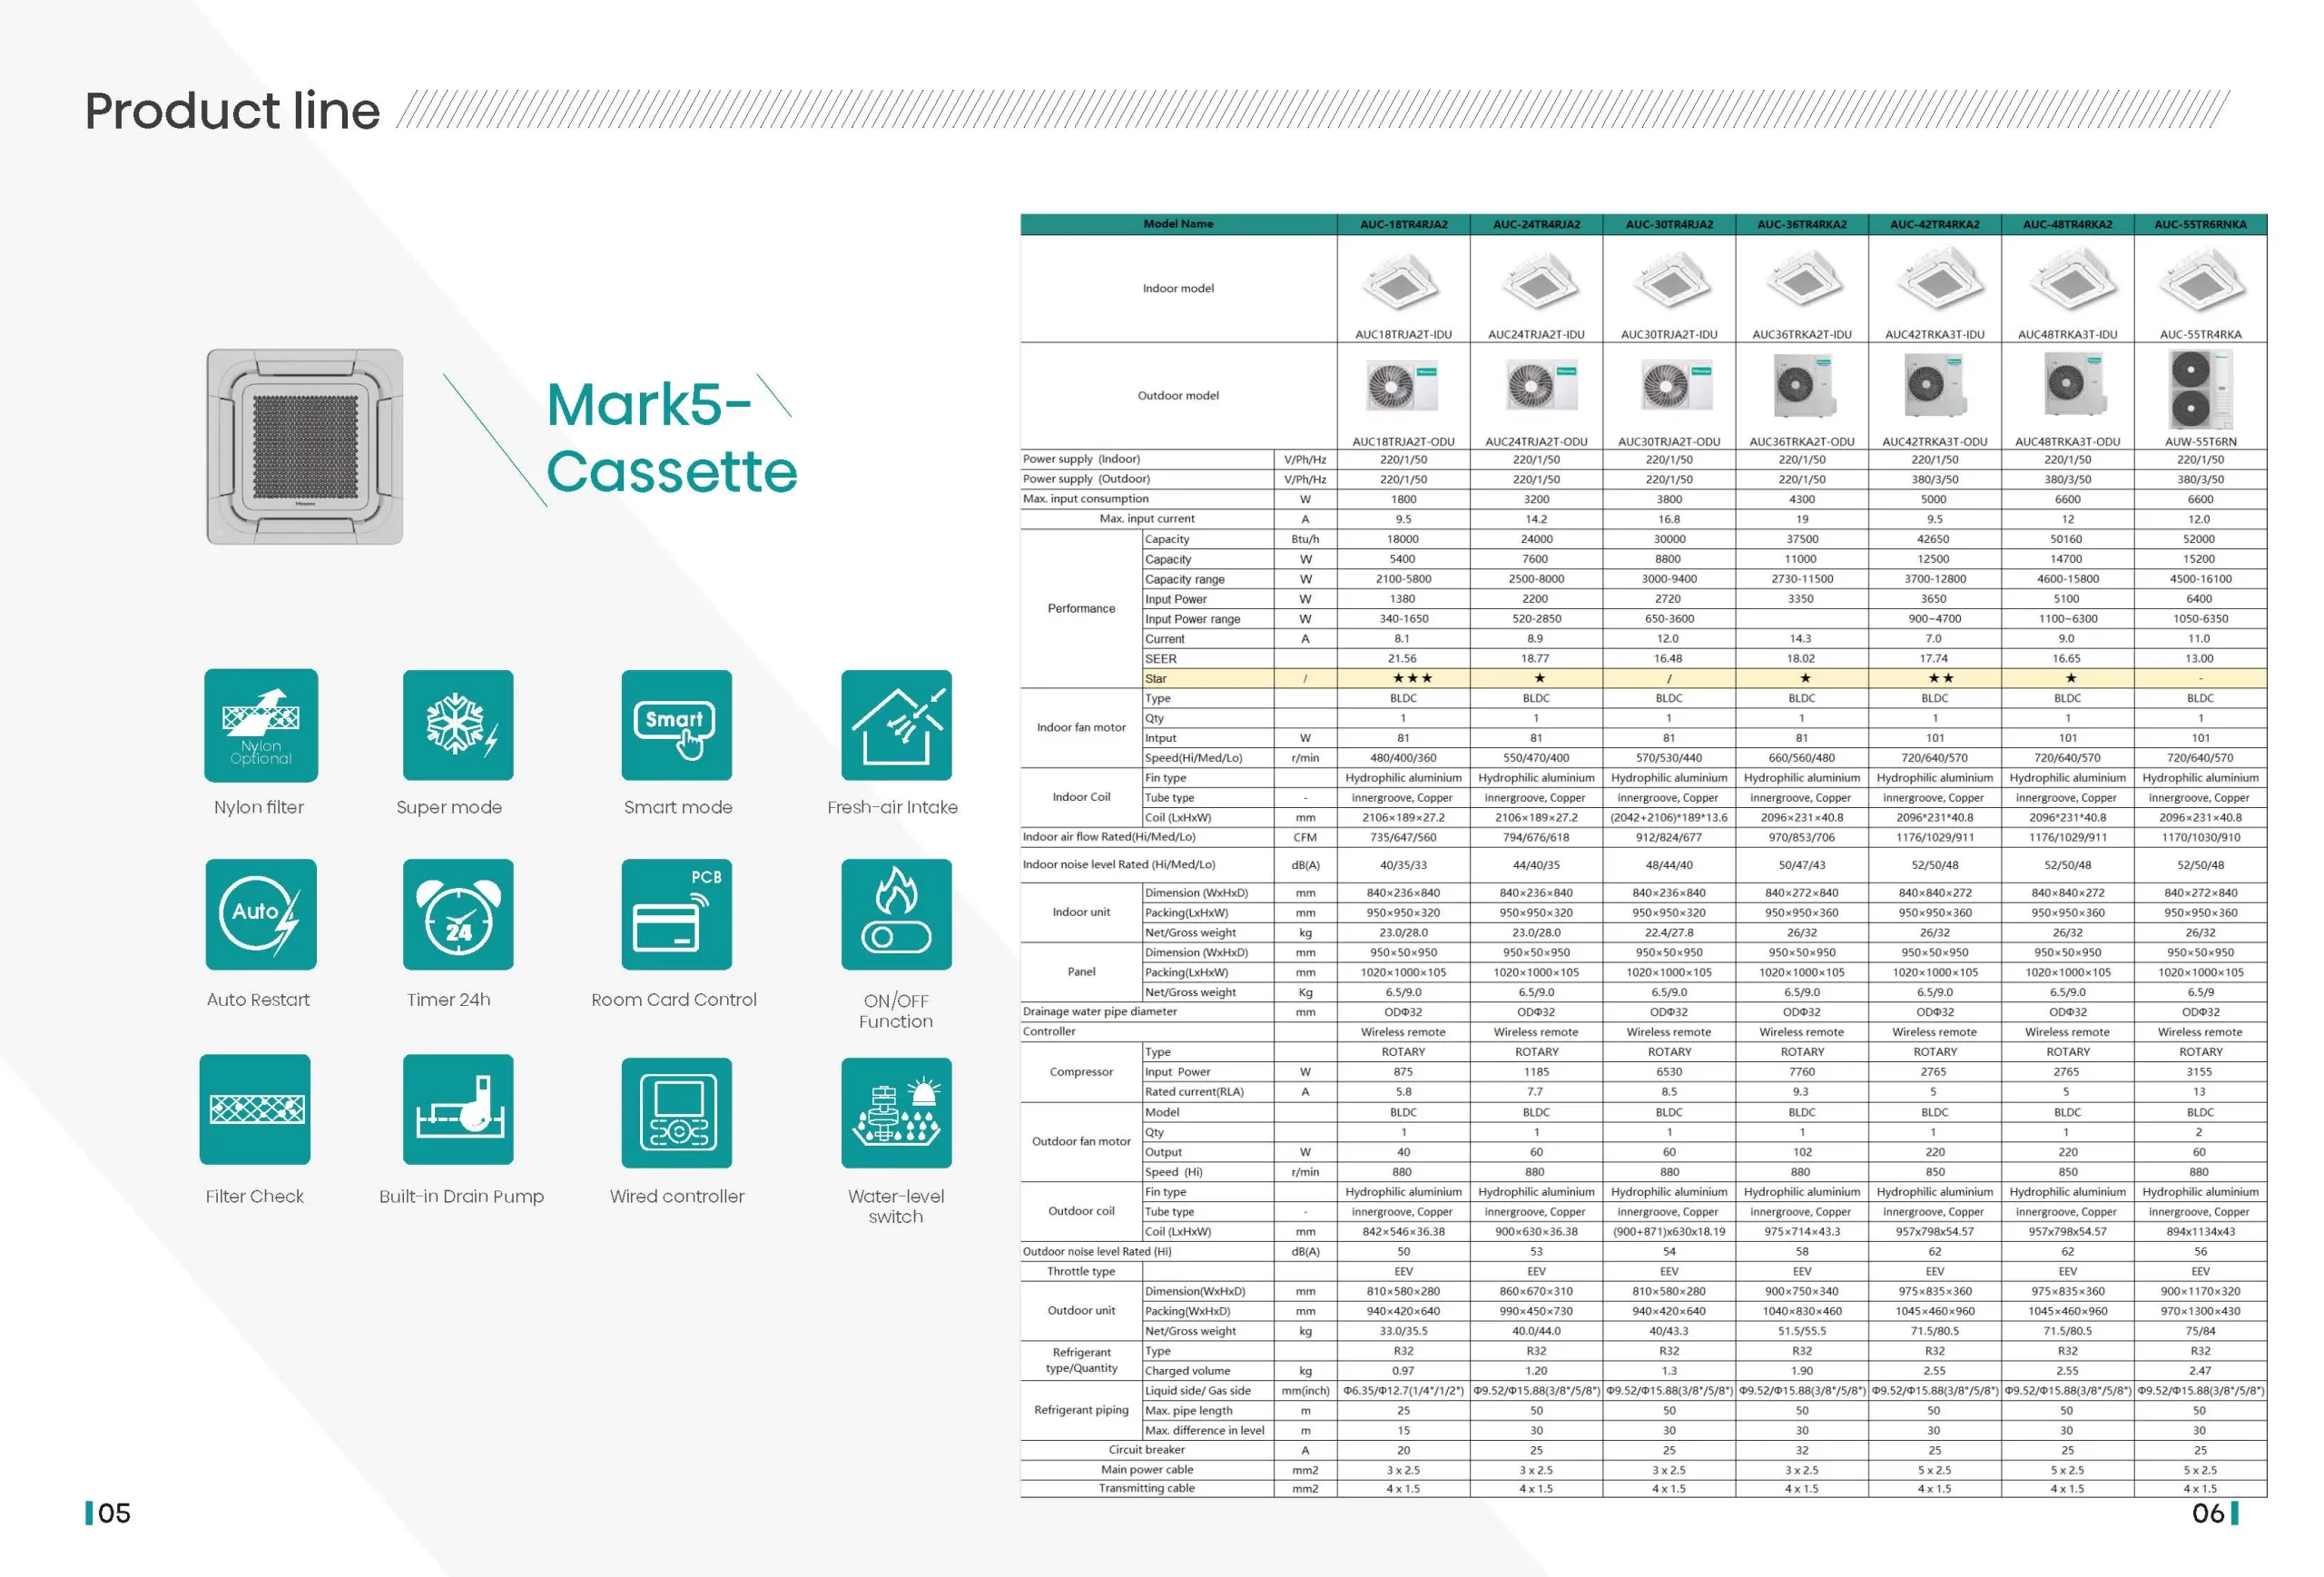
Task: Click the Room Card Control PCB icon
Action: click(x=676, y=914)
